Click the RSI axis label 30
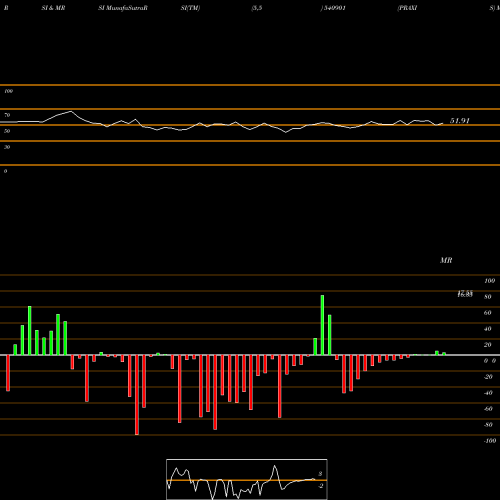 click(7, 147)
